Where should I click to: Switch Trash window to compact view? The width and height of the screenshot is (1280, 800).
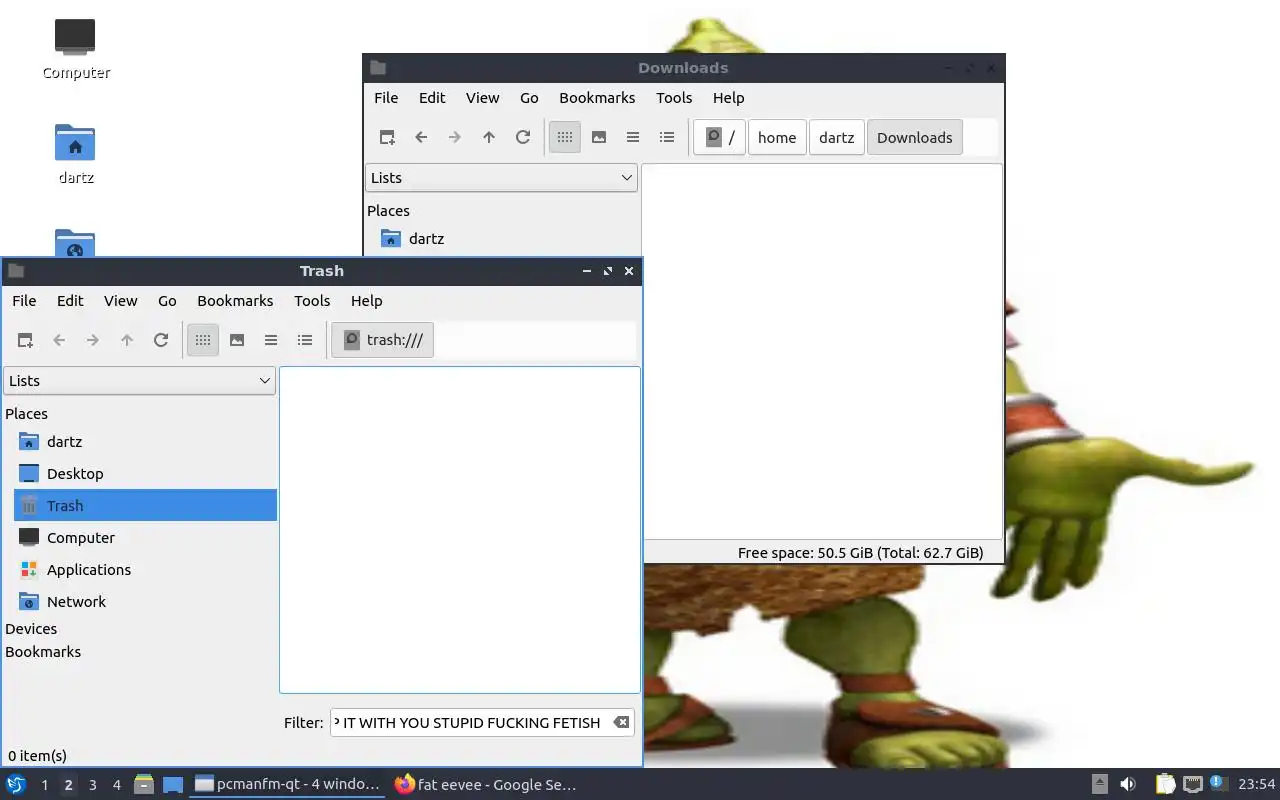271,340
